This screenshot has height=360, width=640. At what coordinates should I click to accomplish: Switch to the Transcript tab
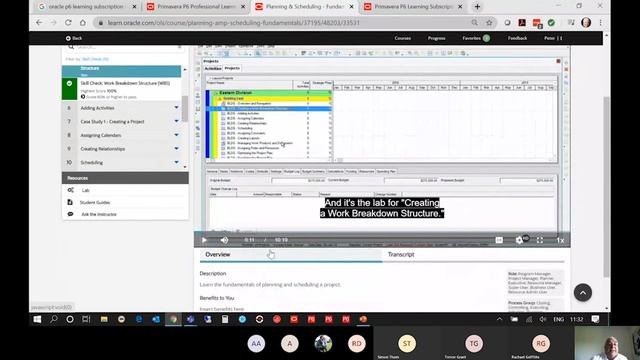[401, 254]
